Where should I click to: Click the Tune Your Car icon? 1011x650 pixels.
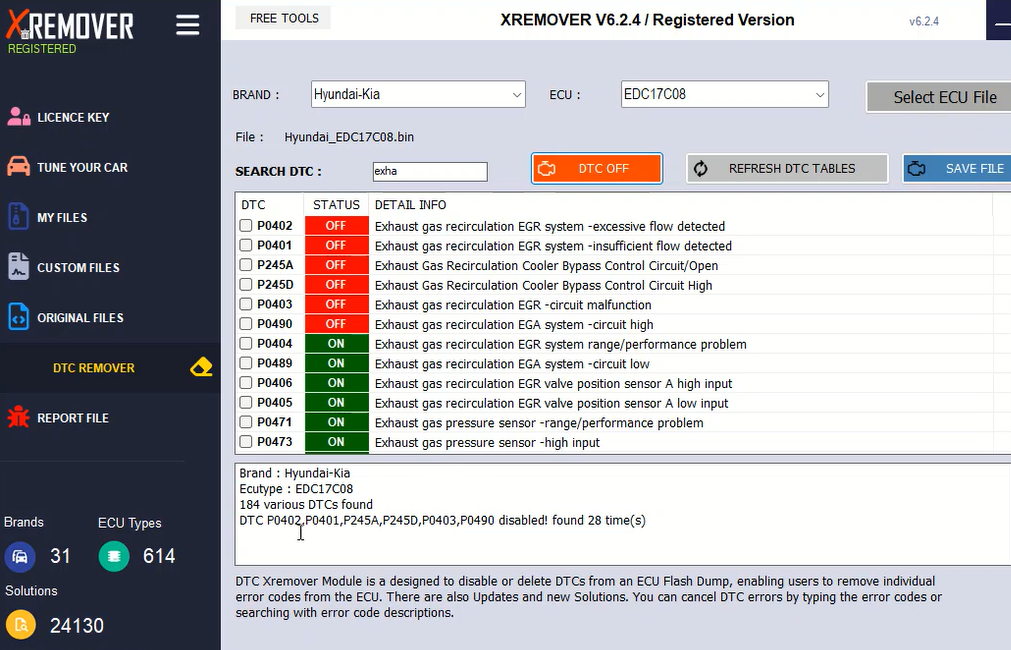(x=19, y=166)
